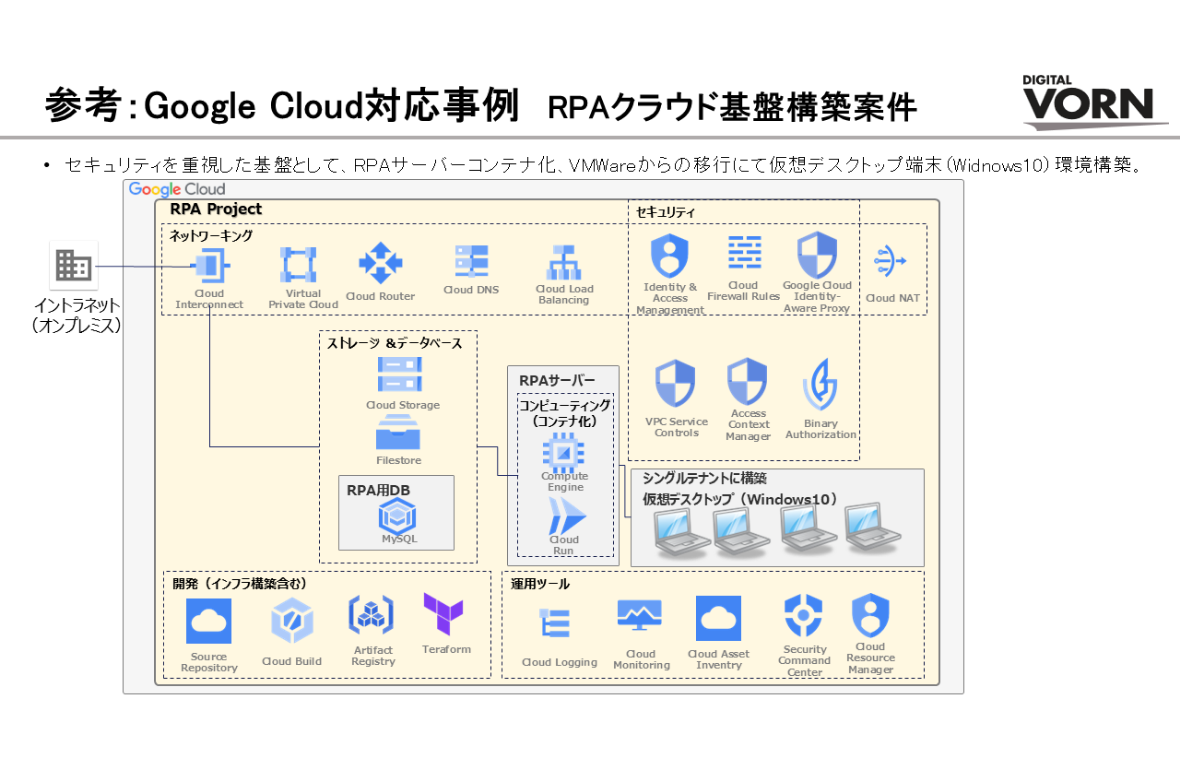Click the Security Command Center icon
The image size is (1180, 760).
pos(803,616)
